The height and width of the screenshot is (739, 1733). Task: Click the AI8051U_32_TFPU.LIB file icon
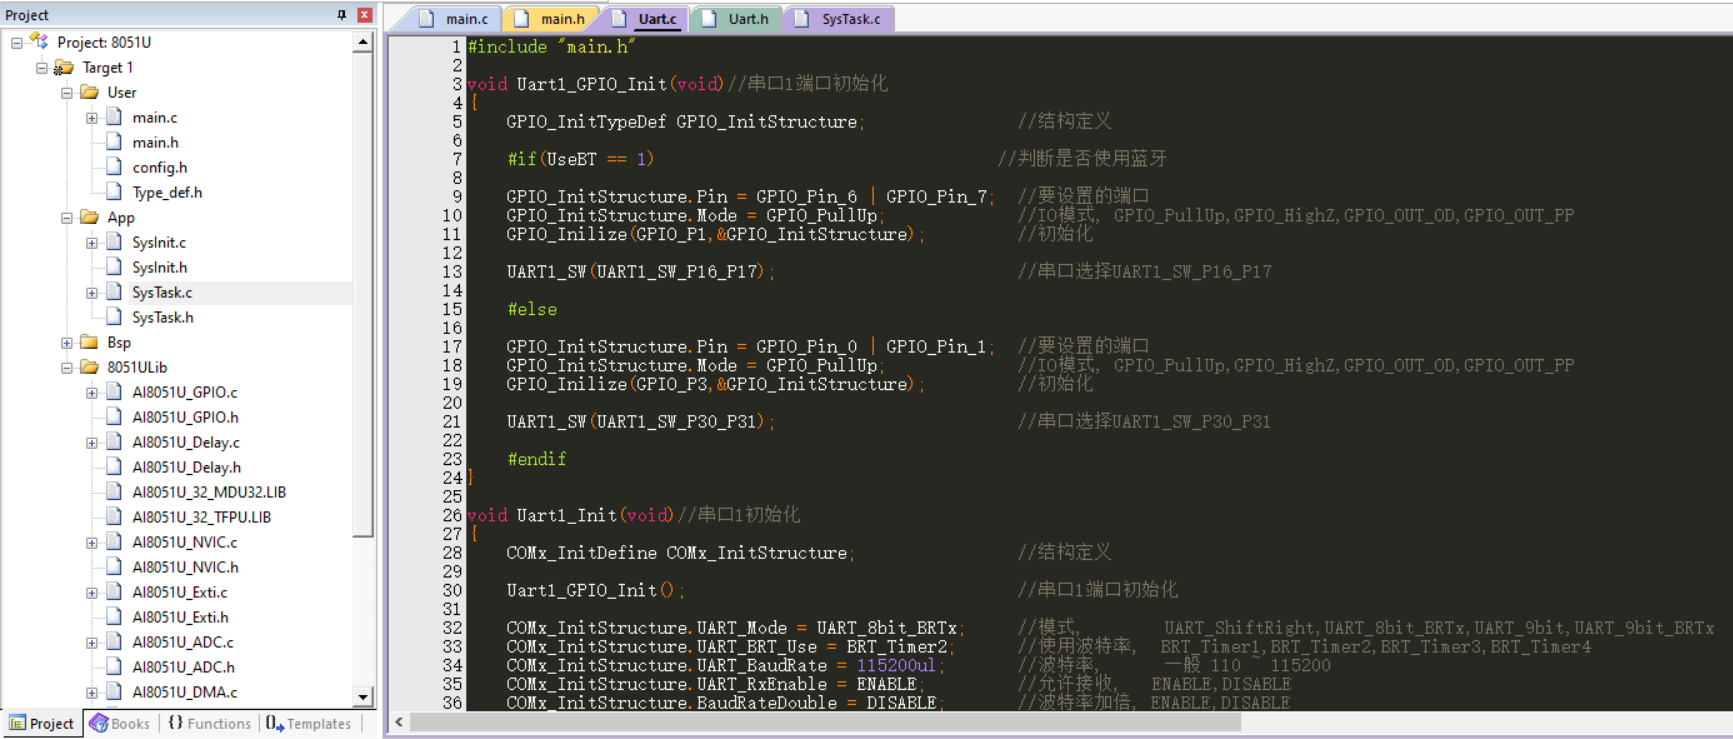coord(115,517)
